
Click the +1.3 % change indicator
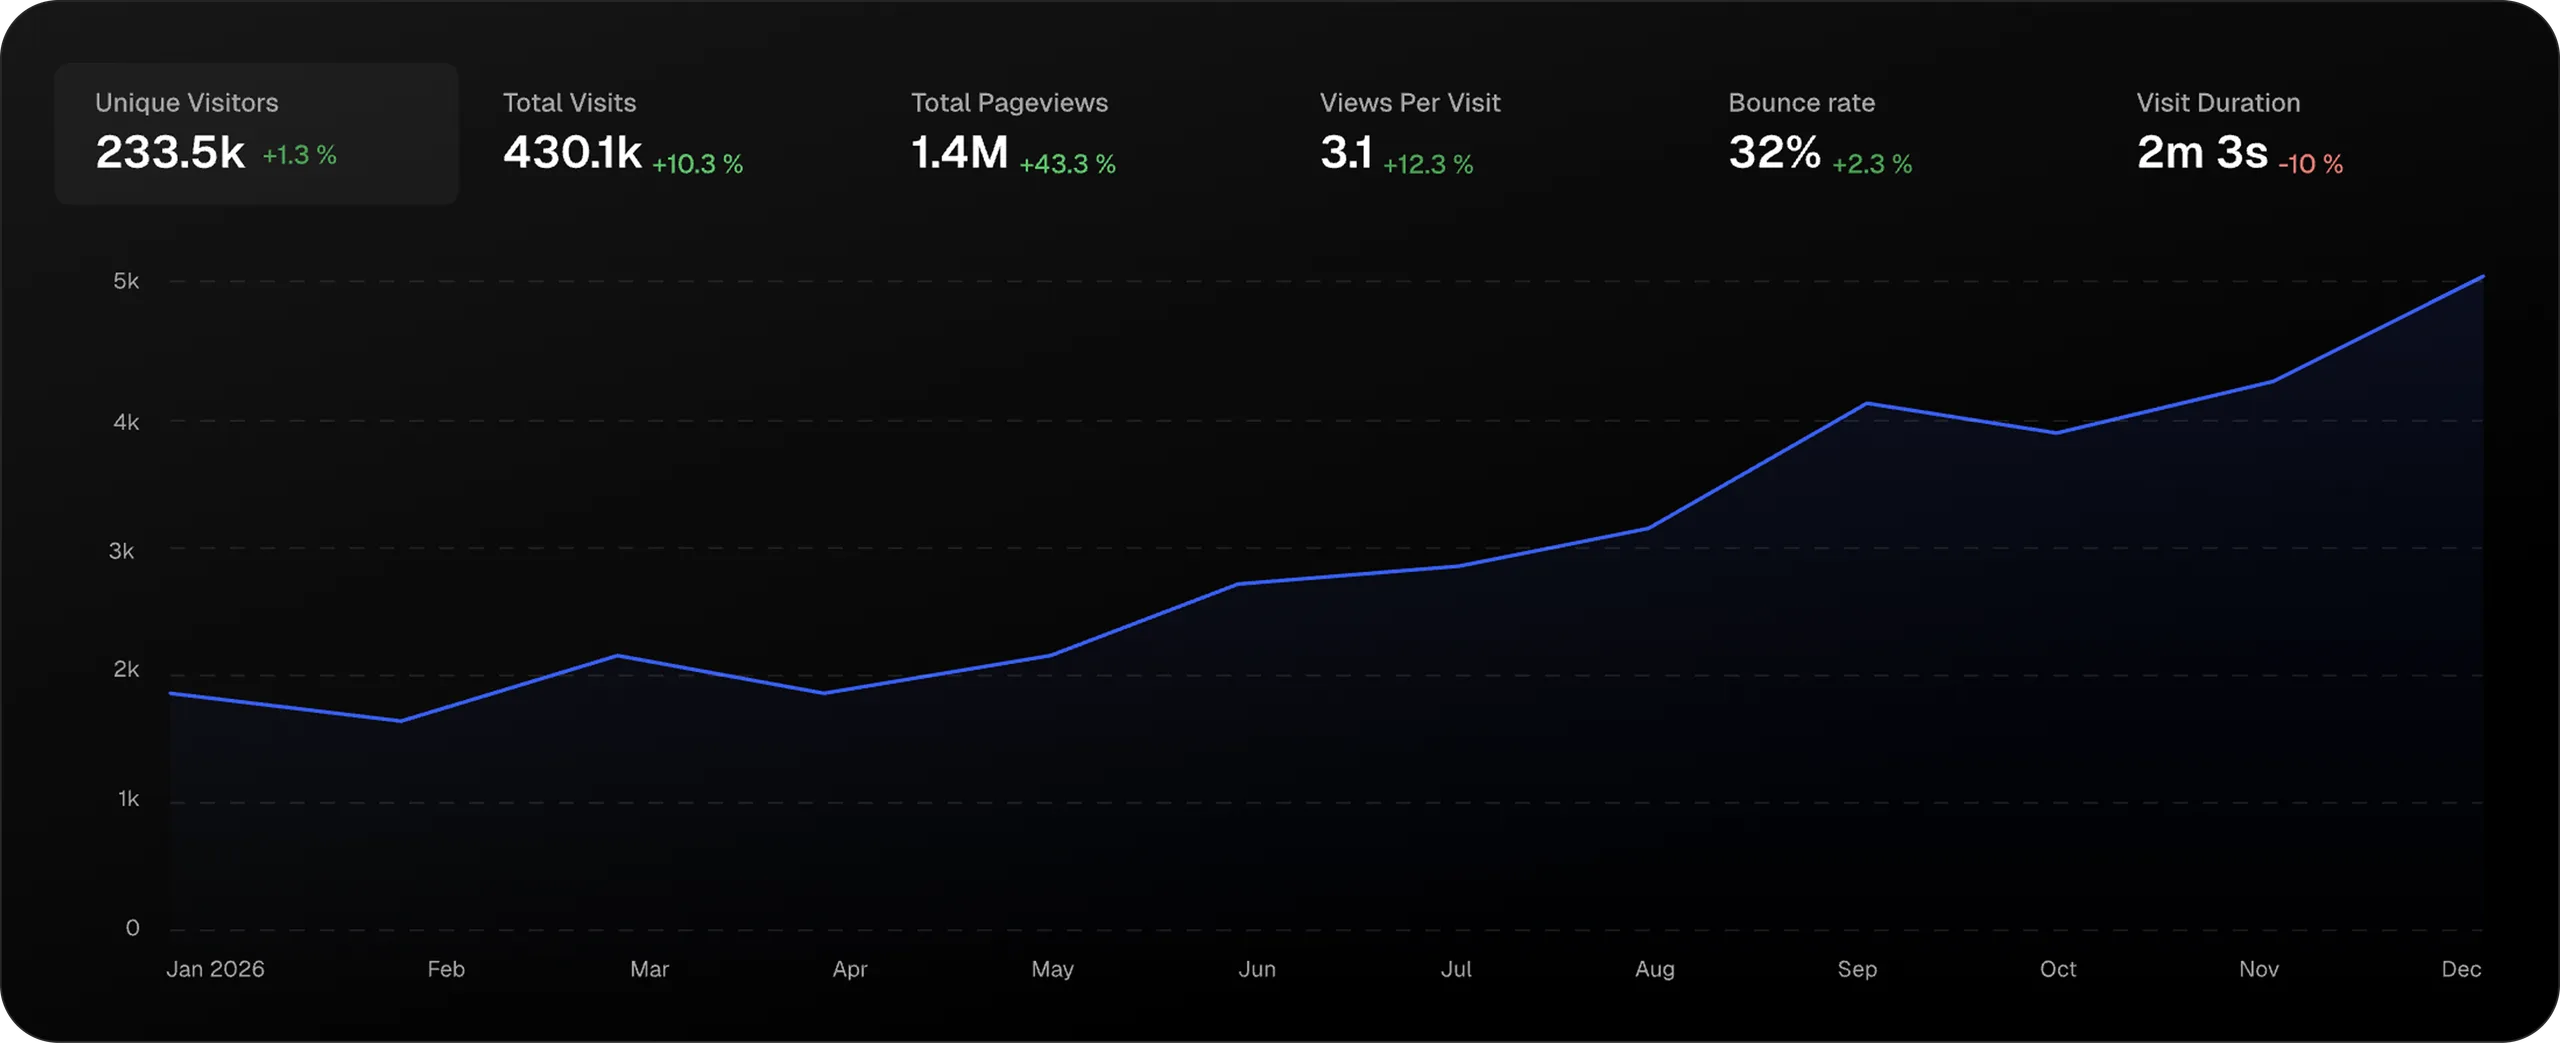click(x=299, y=155)
